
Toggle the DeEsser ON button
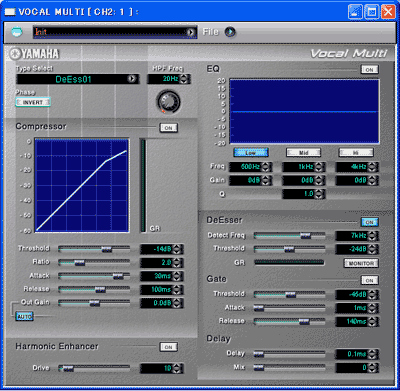click(x=369, y=222)
